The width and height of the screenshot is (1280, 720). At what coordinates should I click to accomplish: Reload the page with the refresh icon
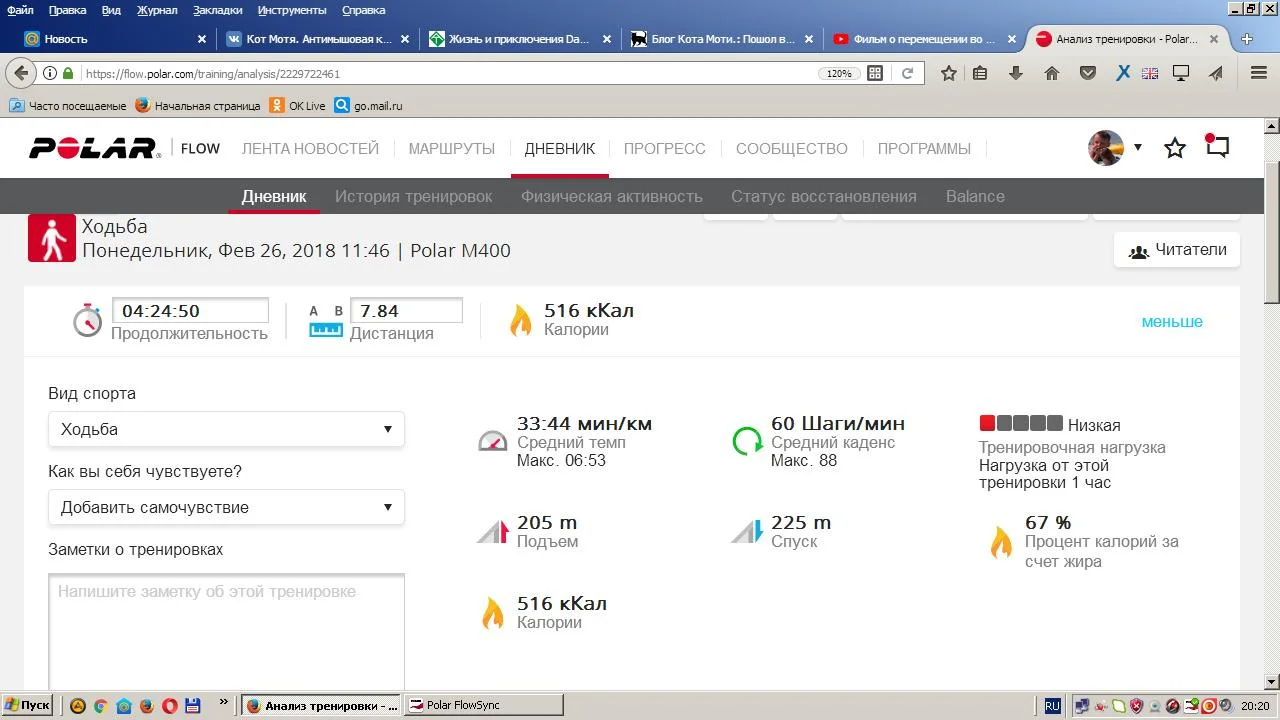coord(907,73)
